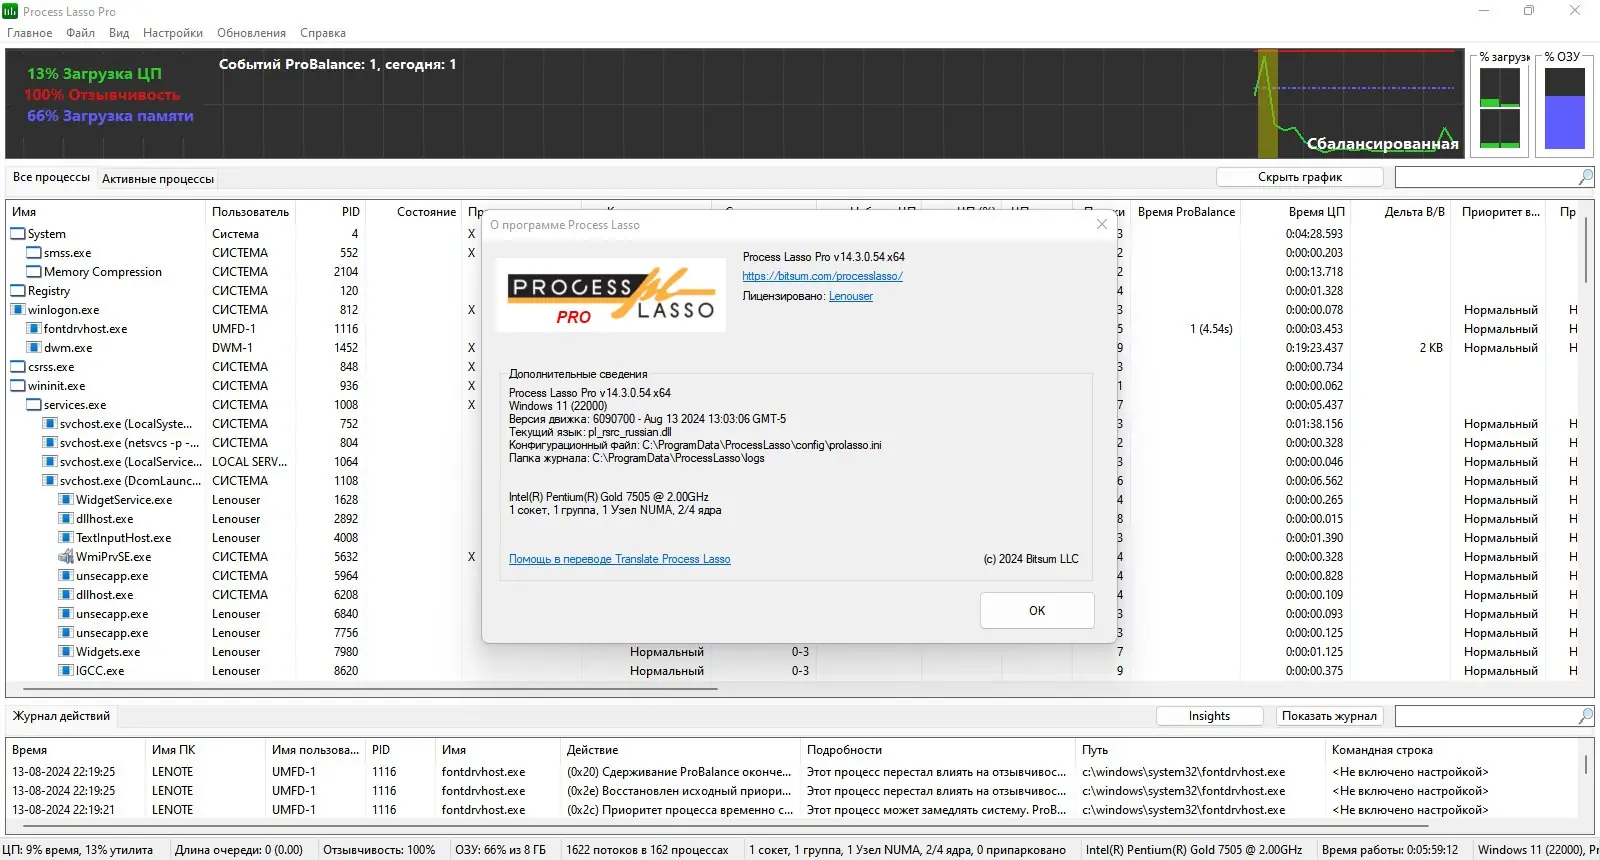Image resolution: width=1600 pixels, height=860 pixels.
Task: Click the smss.exe process icon
Action: 34,253
